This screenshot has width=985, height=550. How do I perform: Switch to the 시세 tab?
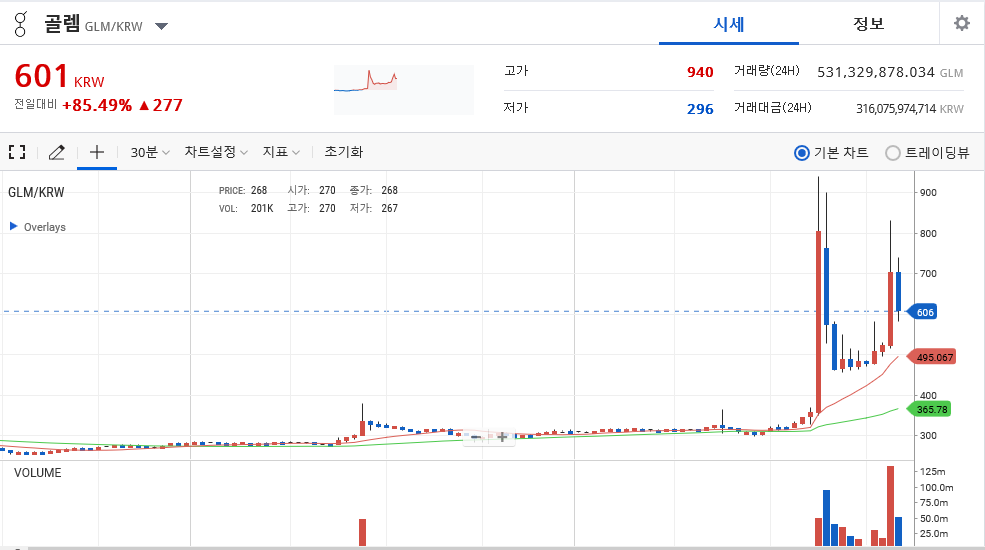tap(729, 24)
